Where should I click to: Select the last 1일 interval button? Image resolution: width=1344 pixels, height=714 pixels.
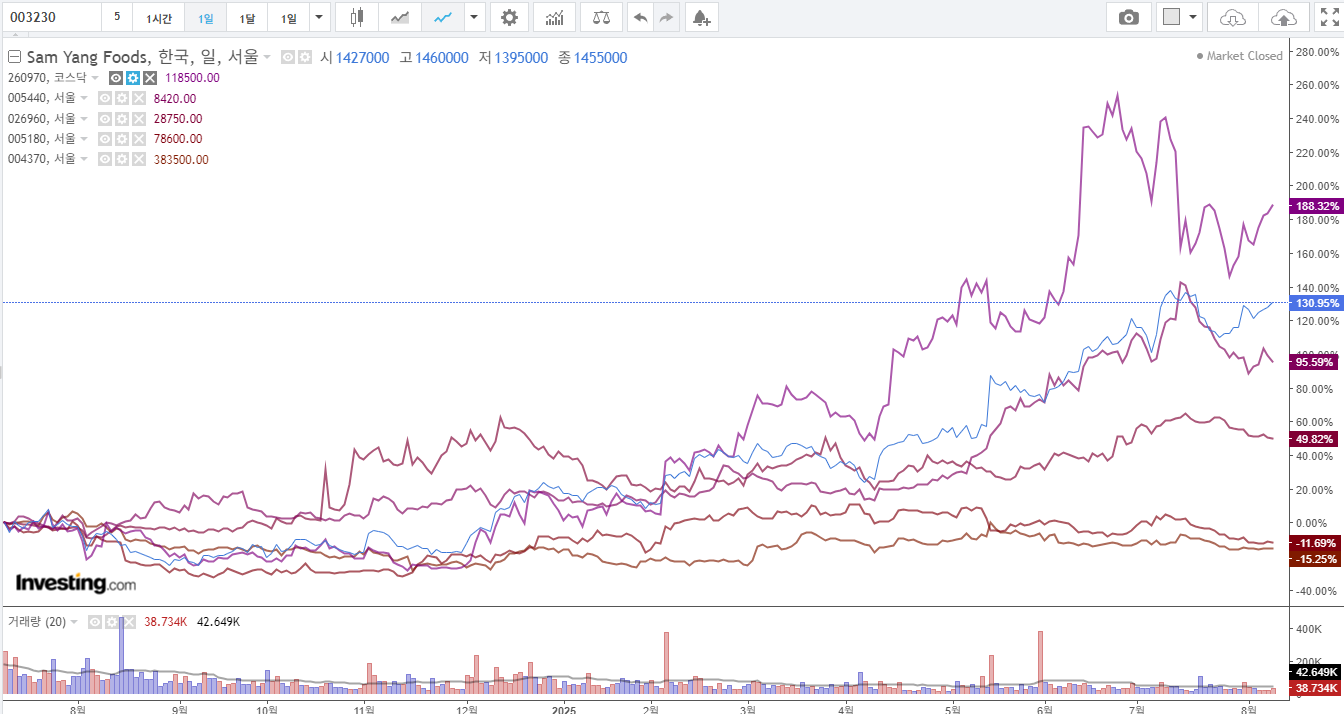coord(288,17)
